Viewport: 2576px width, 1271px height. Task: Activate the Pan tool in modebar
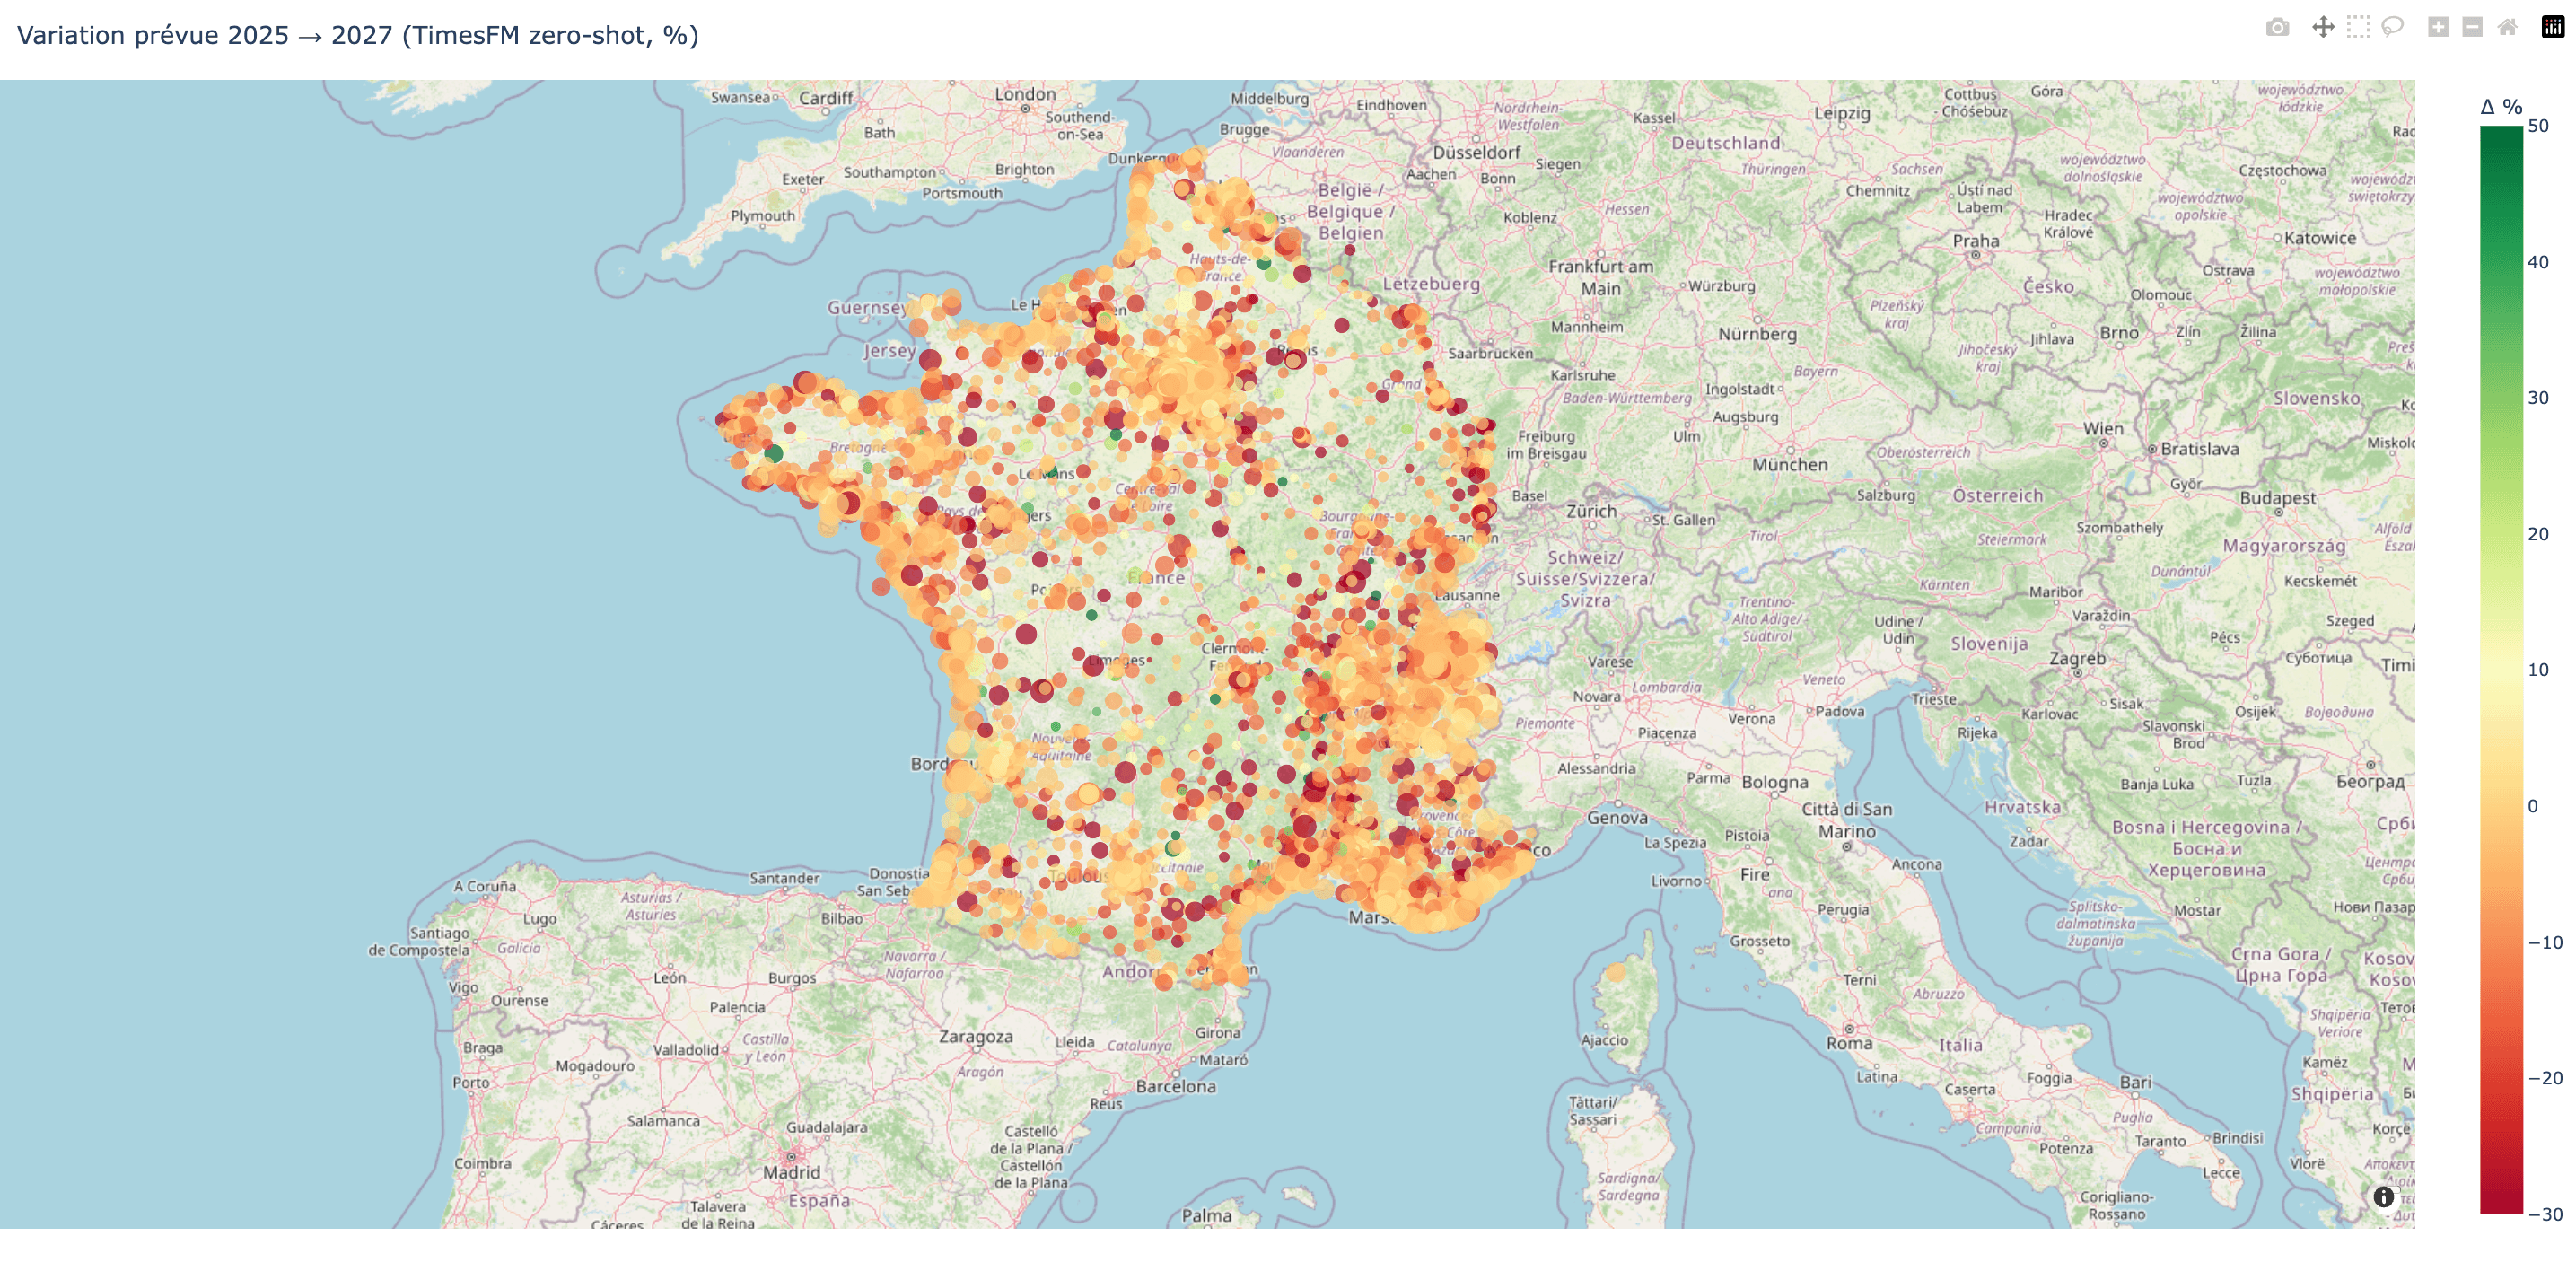[2323, 28]
